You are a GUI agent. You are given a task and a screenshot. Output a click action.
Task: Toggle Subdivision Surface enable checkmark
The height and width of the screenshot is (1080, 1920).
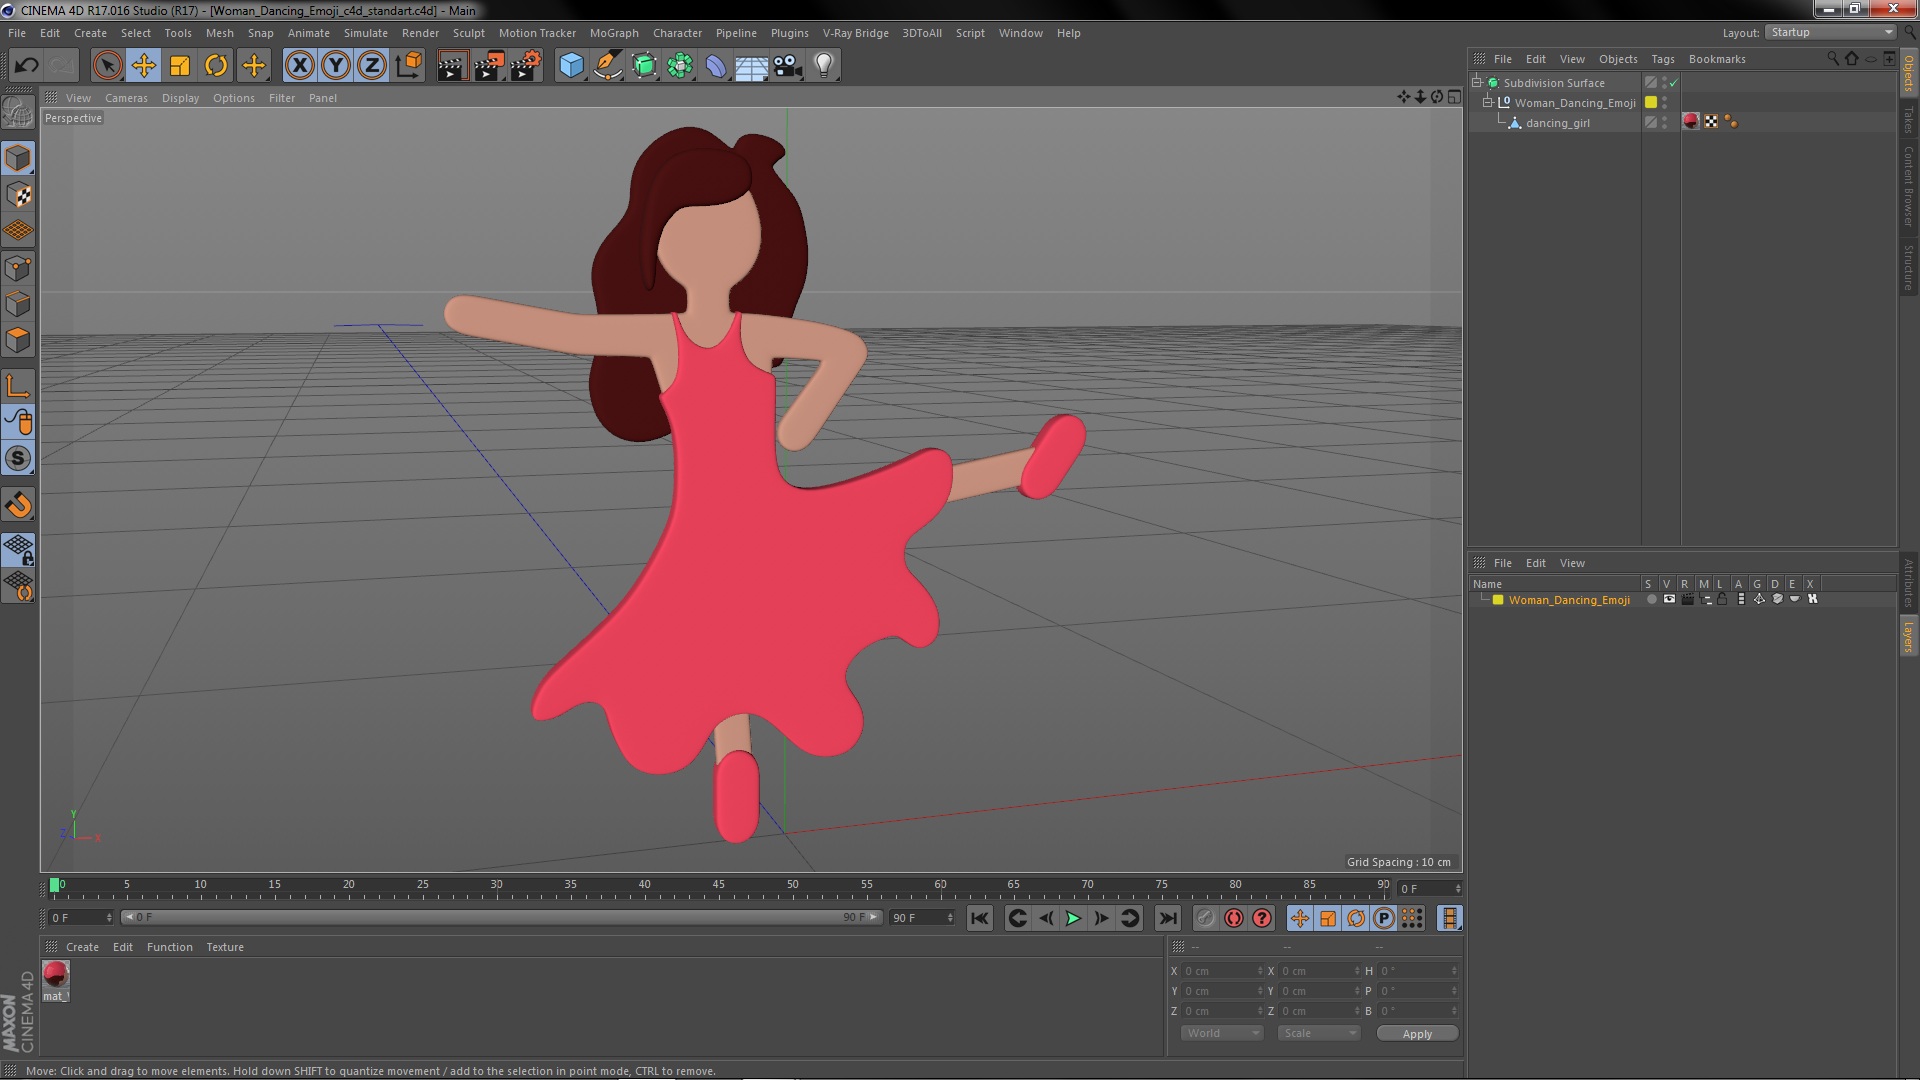[1673, 83]
